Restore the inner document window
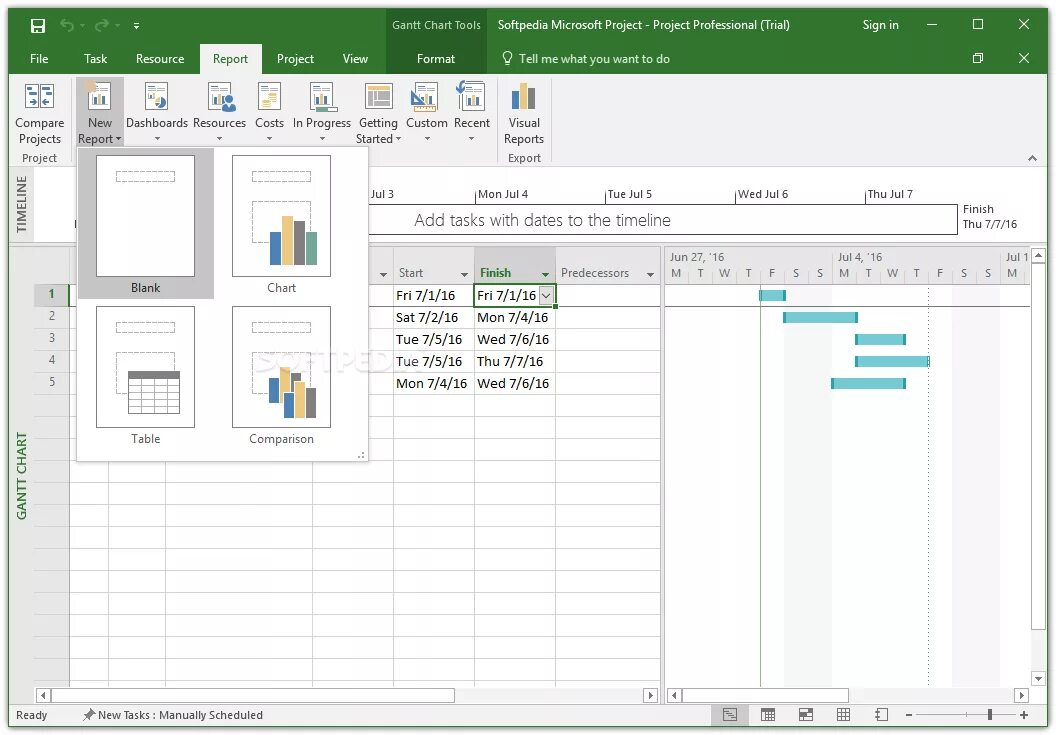1056x735 pixels. (978, 59)
